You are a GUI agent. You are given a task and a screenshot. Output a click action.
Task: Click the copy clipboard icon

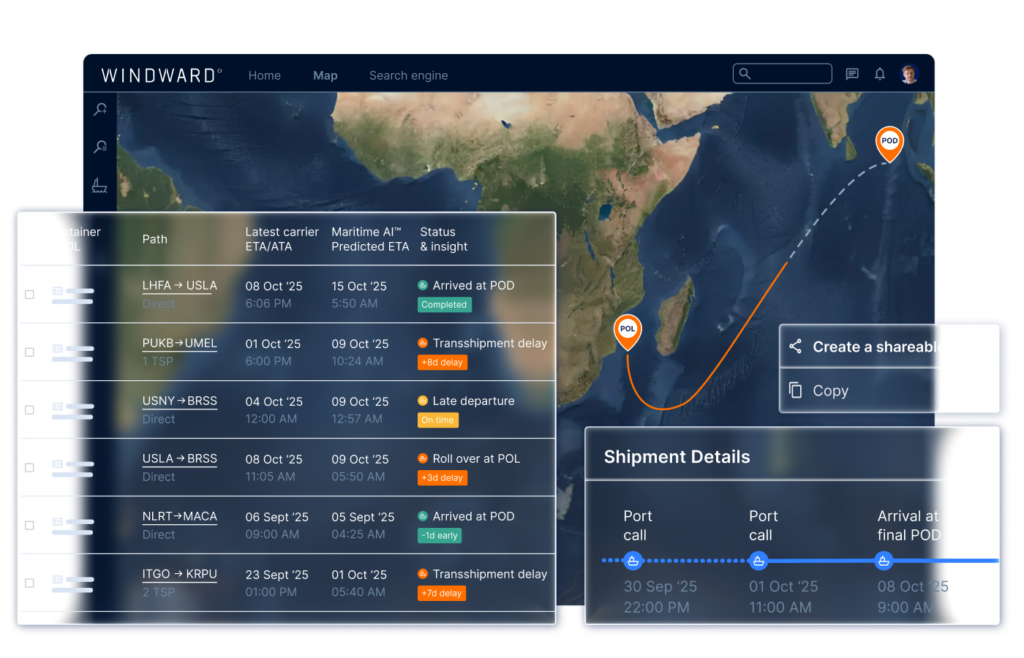pyautogui.click(x=795, y=390)
